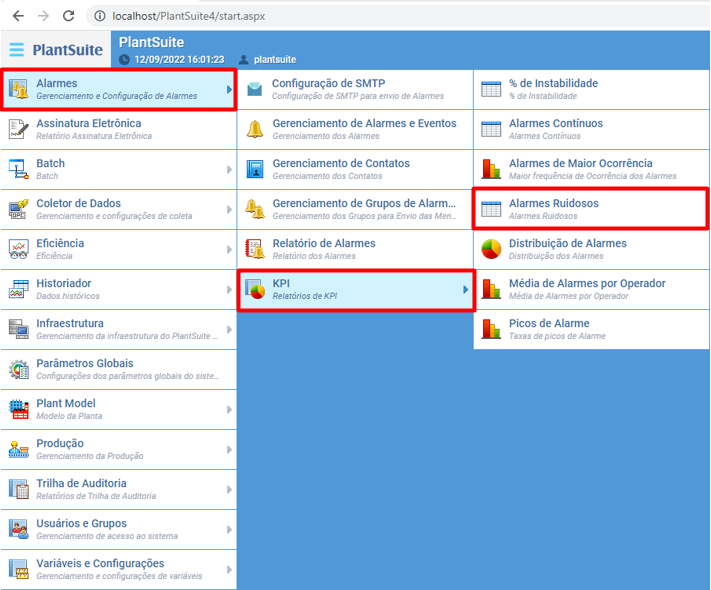Expand the Variáveis e Configurações submenu arrow

(x=229, y=570)
